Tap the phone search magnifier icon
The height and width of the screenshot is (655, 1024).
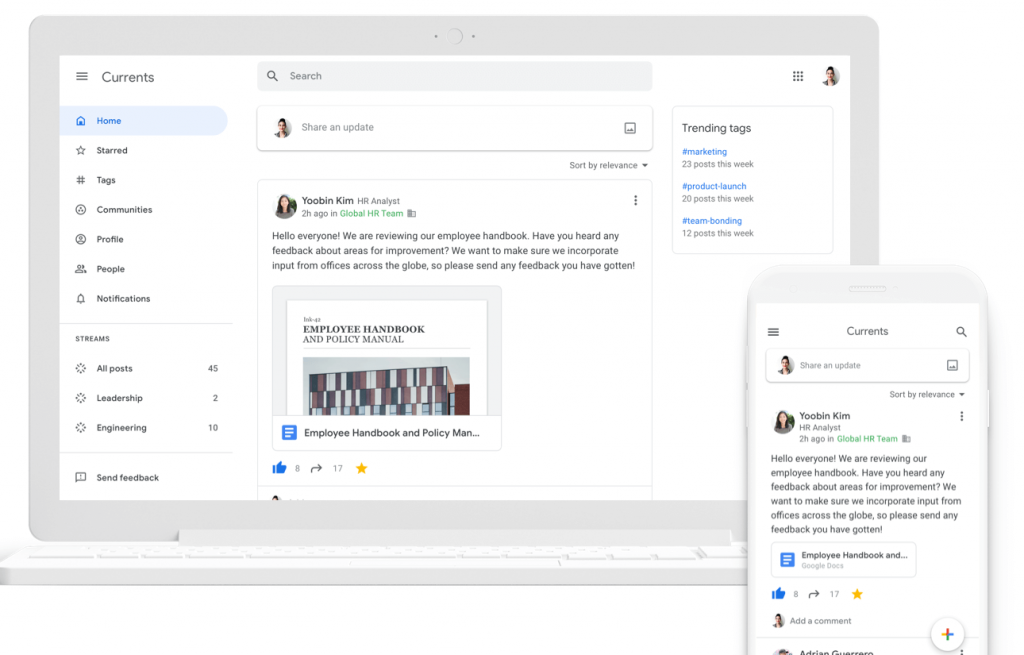coord(961,332)
